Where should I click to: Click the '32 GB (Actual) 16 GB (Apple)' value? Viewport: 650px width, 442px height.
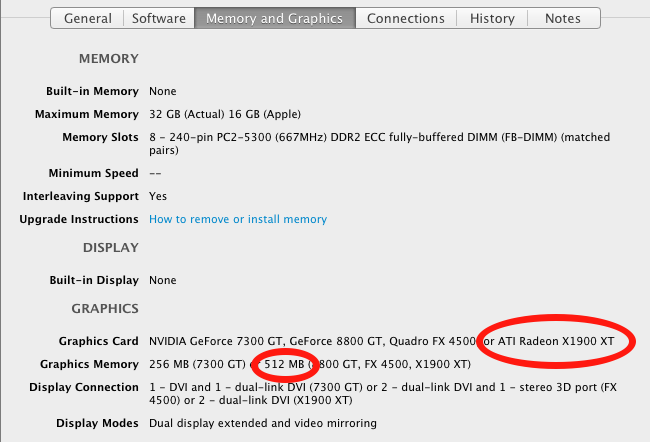click(225, 114)
